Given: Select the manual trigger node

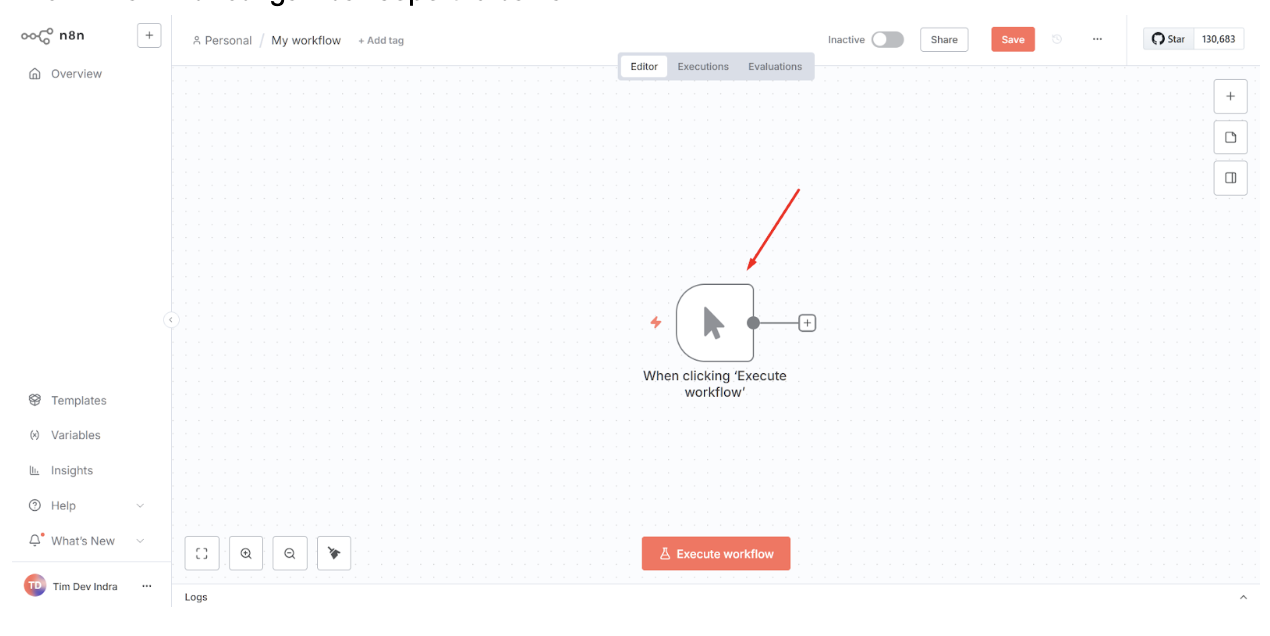Looking at the screenshot, I should (715, 322).
